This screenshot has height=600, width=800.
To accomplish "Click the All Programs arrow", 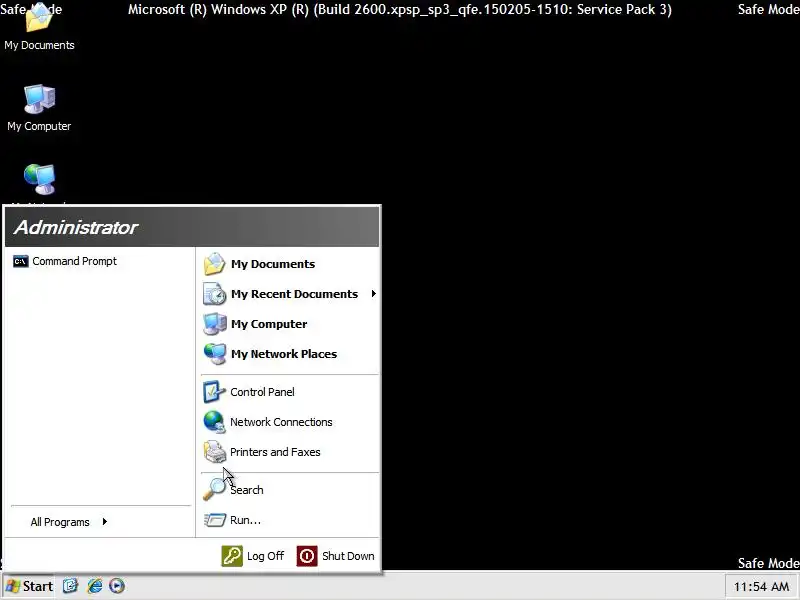I will pos(105,521).
